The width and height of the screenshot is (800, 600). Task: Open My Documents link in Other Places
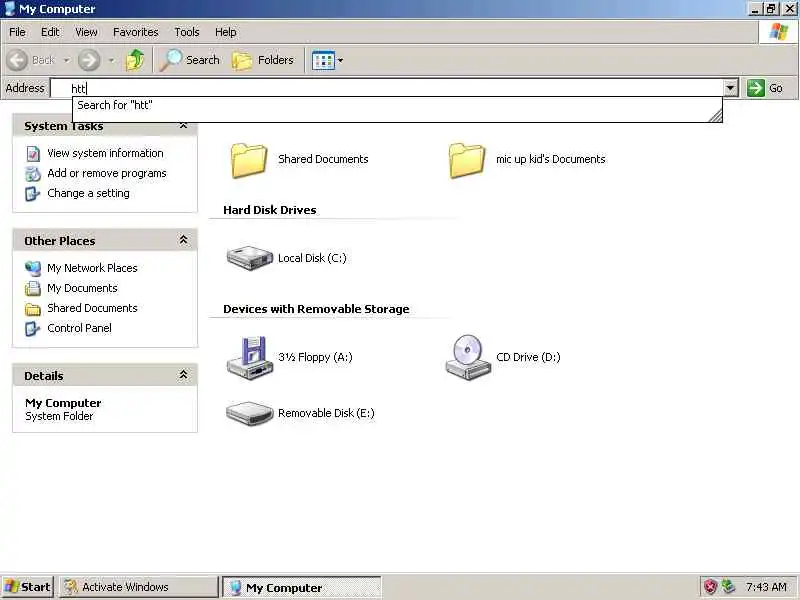point(82,288)
